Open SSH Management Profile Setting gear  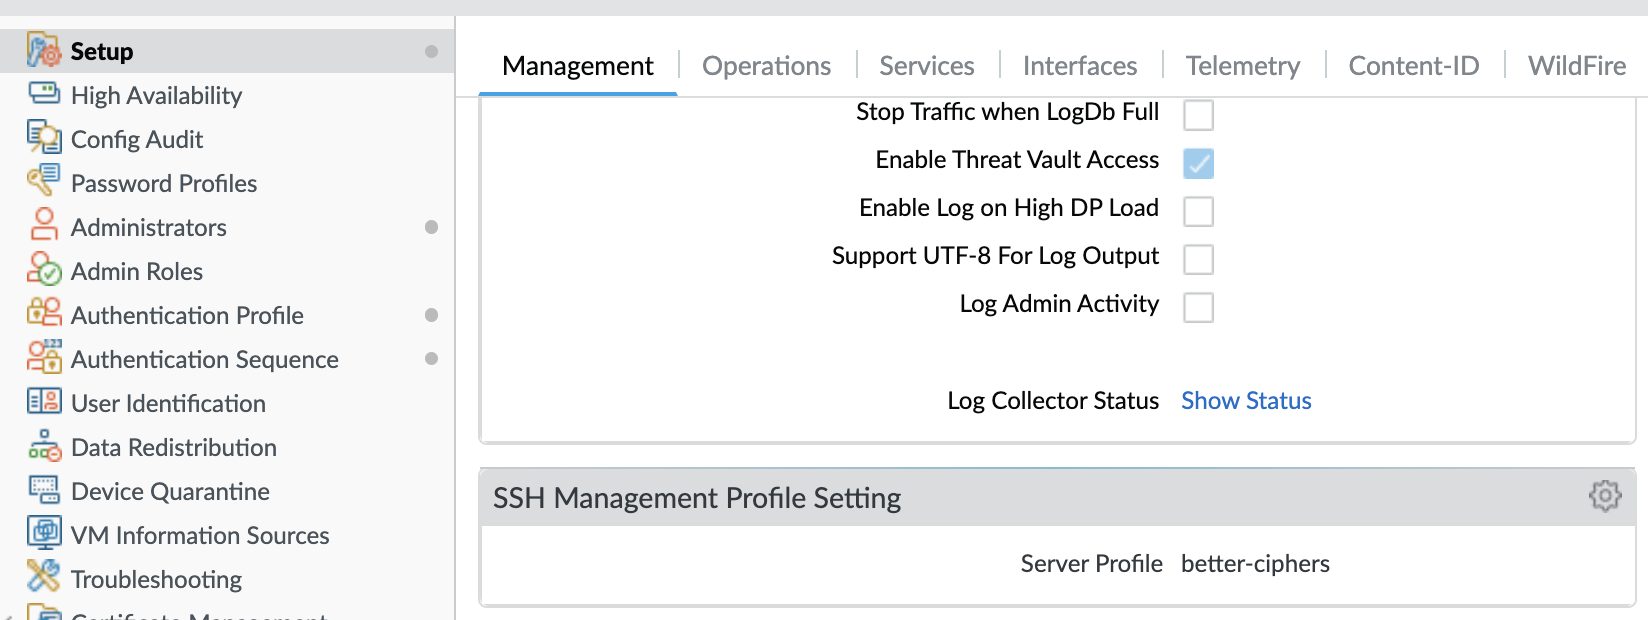coord(1605,496)
